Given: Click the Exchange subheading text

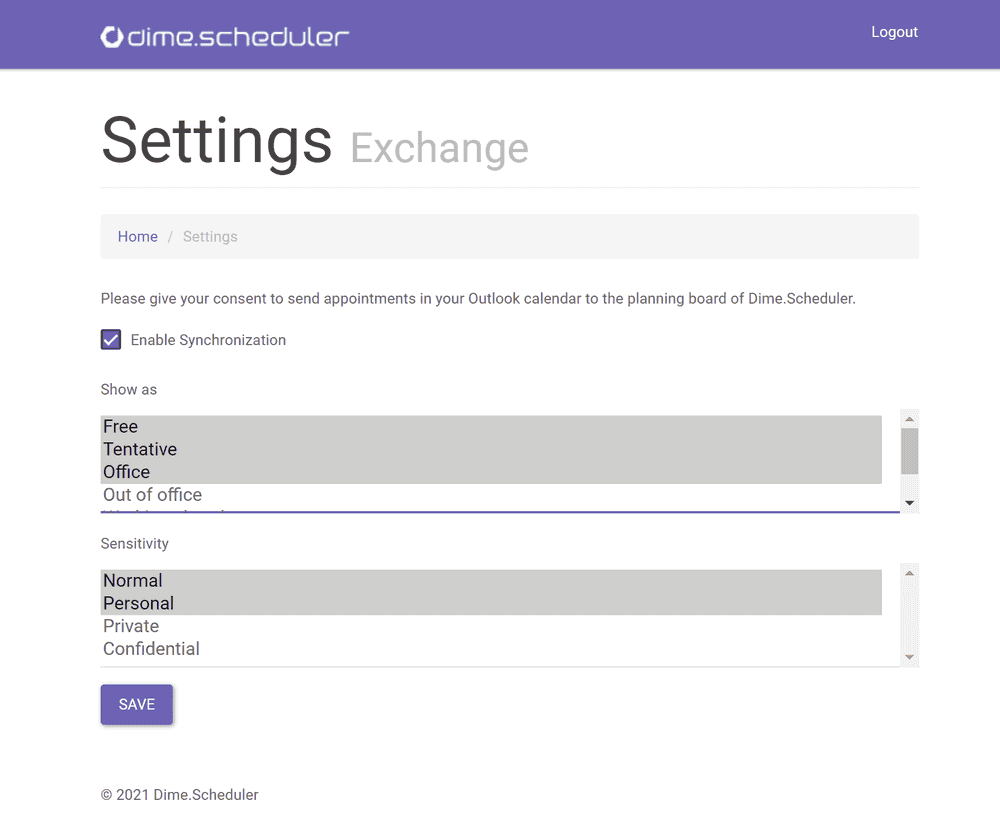Looking at the screenshot, I should point(439,149).
